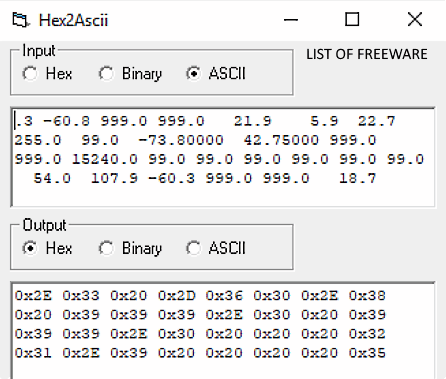This screenshot has height=379, width=446.
Task: Maximize the Hex2Ascii window
Action: [x=352, y=19]
